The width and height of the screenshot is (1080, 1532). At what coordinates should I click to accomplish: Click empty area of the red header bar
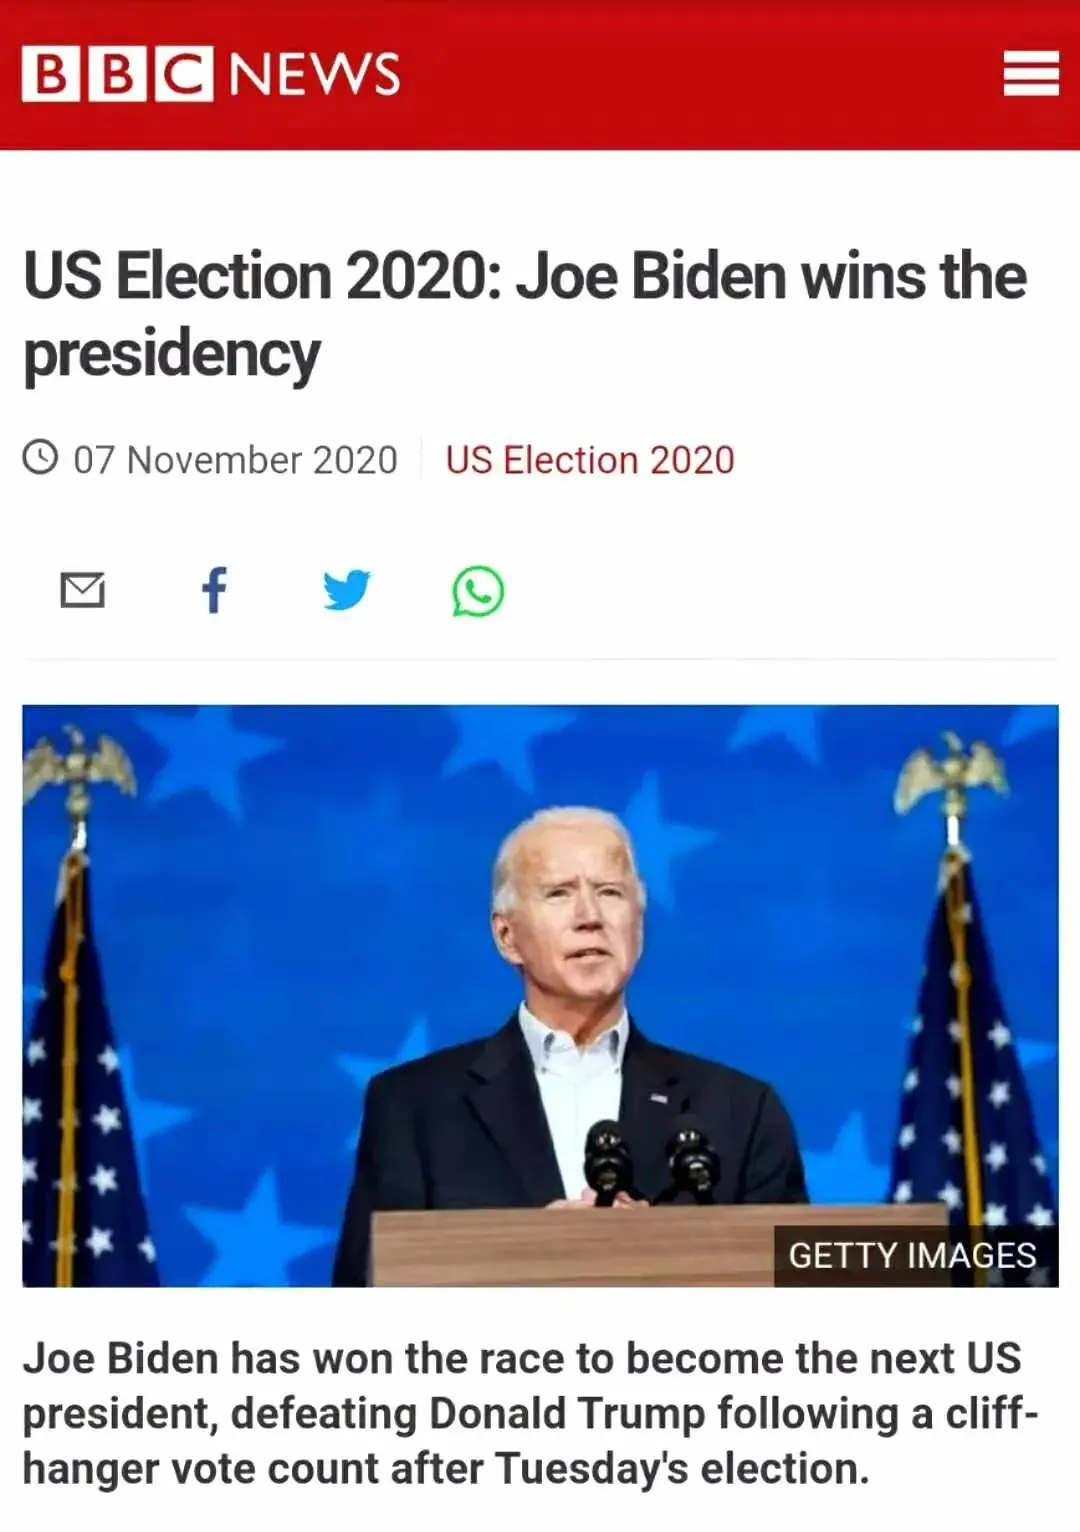(700, 75)
